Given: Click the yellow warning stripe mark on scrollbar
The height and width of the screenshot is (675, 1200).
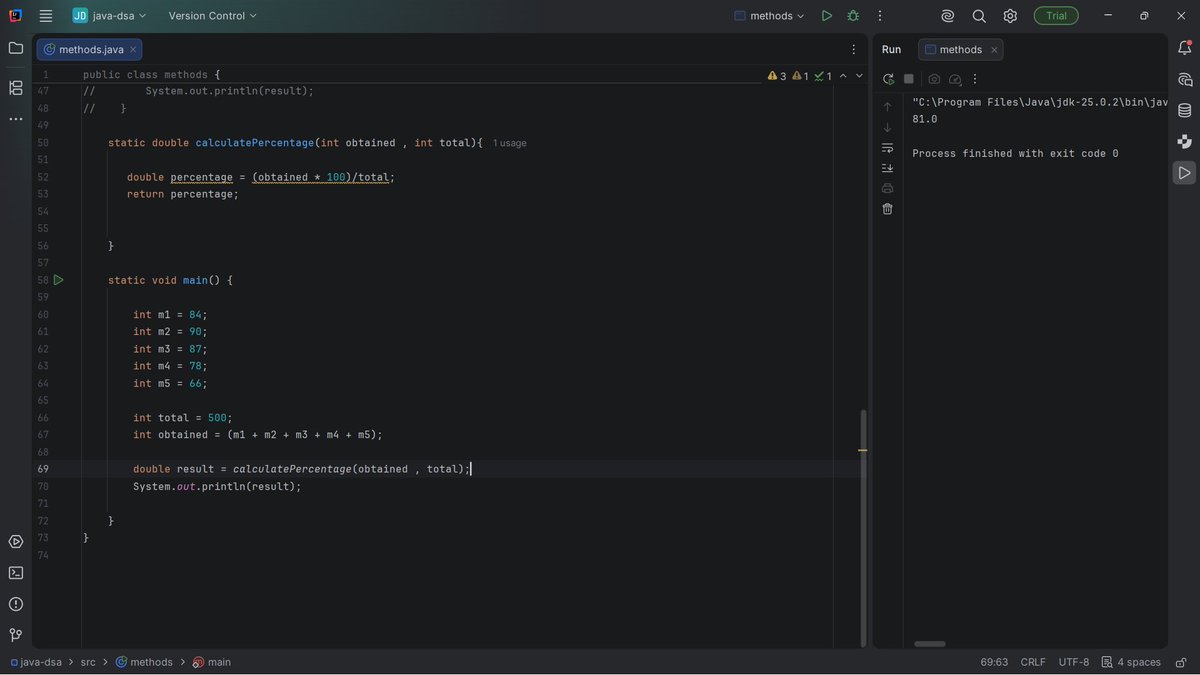Looking at the screenshot, I should pos(862,451).
